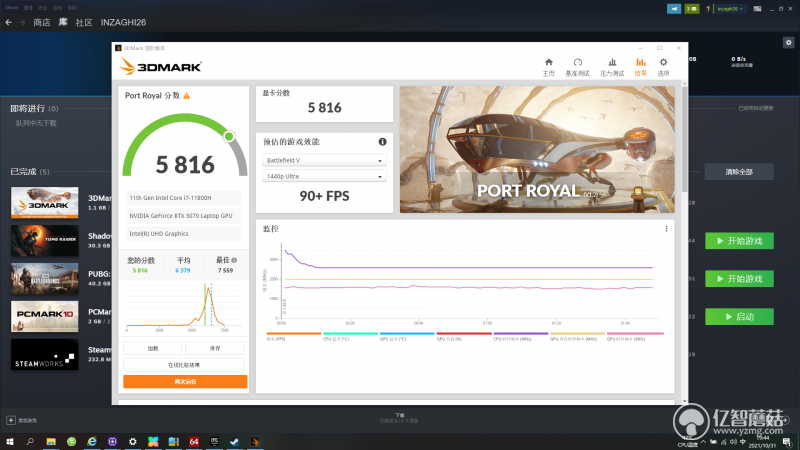This screenshot has width=800, height=450.
Task: Click the orange Run Again button
Action: 185,382
